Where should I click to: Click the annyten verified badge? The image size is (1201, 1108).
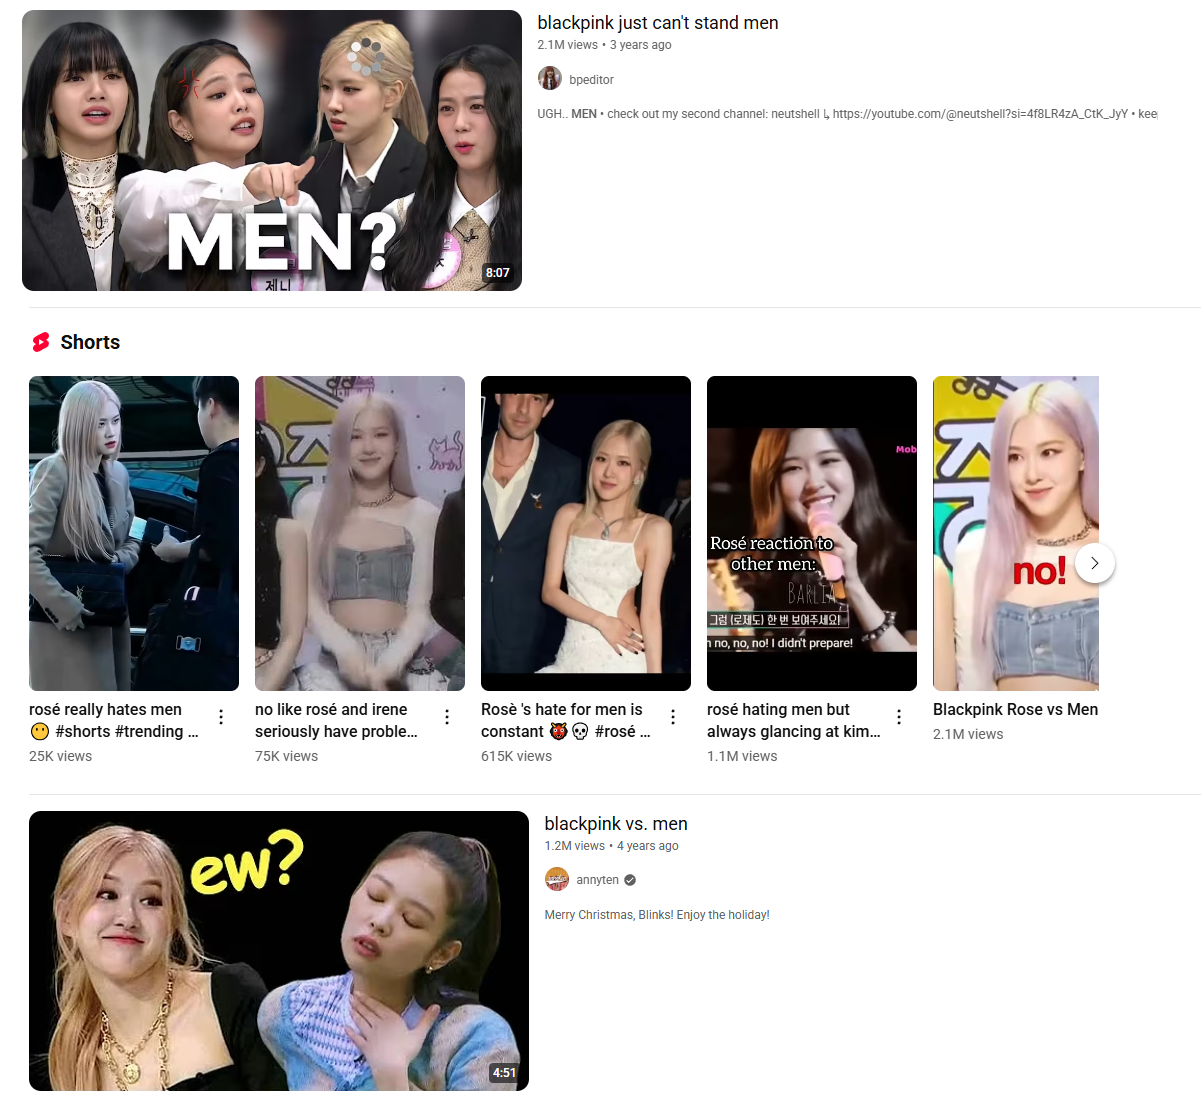point(630,880)
